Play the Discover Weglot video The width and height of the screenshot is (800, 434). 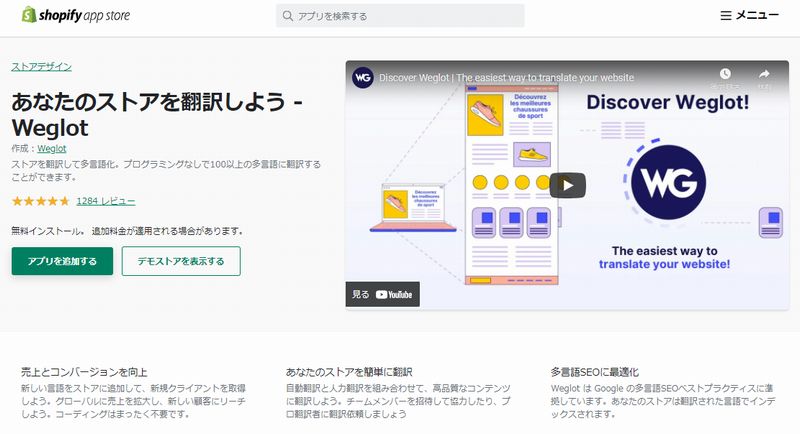(567, 185)
